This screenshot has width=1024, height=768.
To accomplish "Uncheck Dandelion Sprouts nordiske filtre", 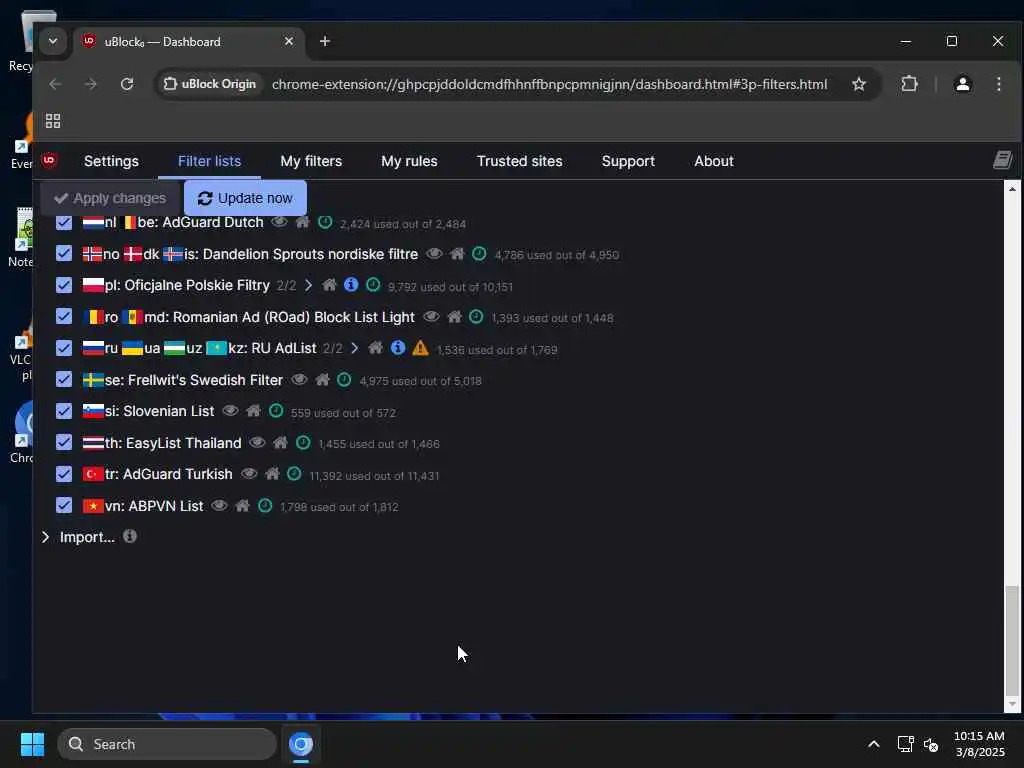I will (63, 253).
